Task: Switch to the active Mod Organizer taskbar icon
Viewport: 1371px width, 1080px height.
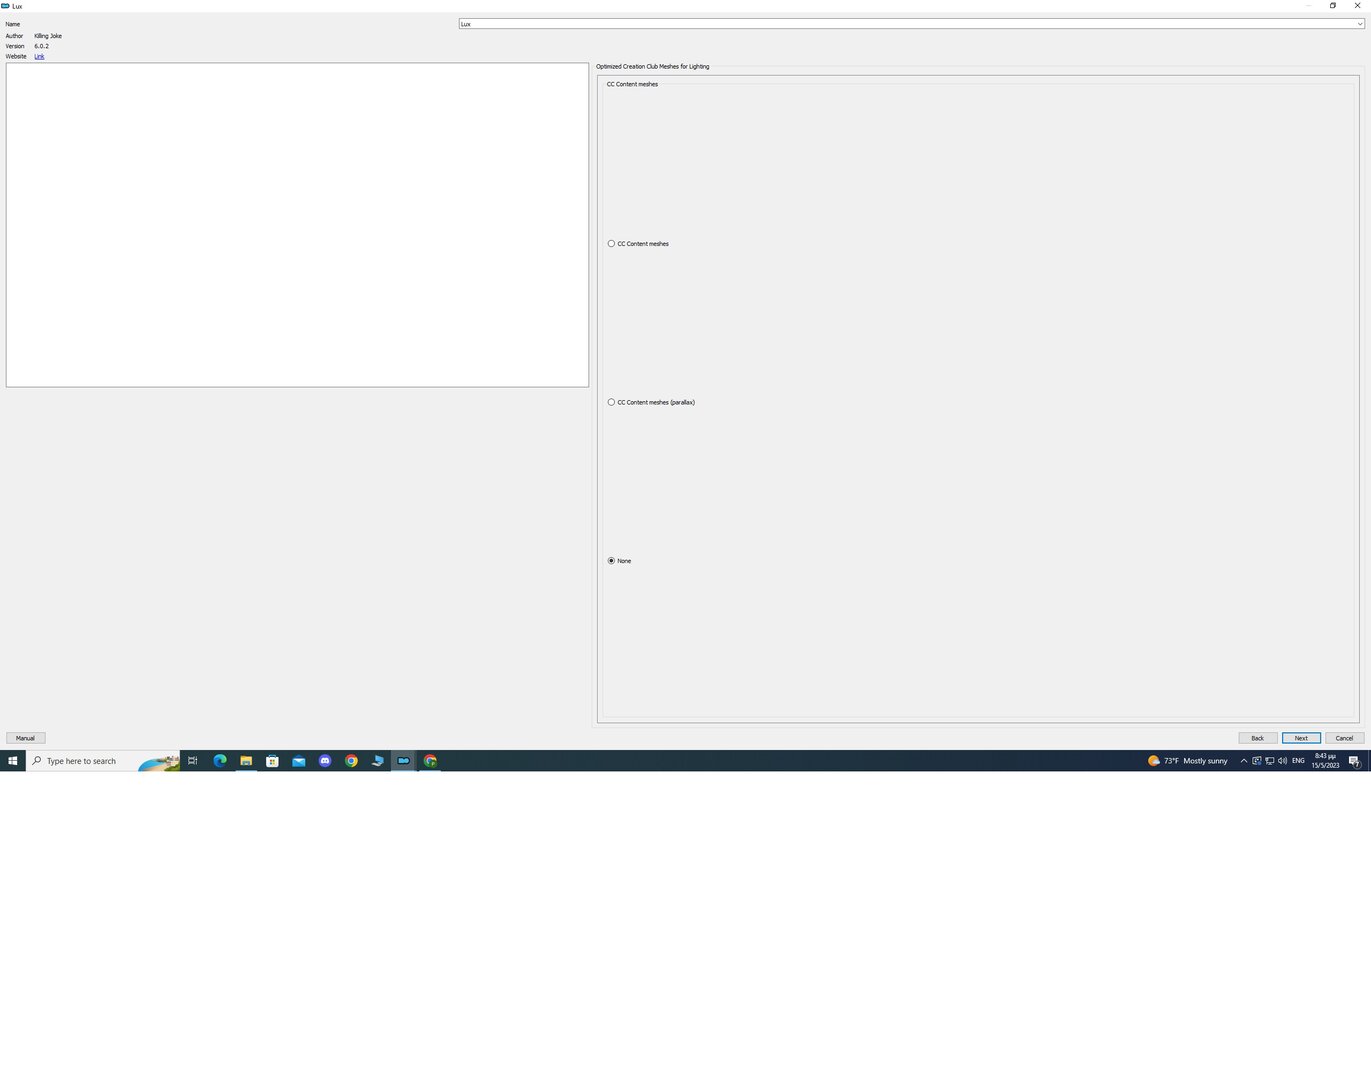Action: (x=404, y=761)
